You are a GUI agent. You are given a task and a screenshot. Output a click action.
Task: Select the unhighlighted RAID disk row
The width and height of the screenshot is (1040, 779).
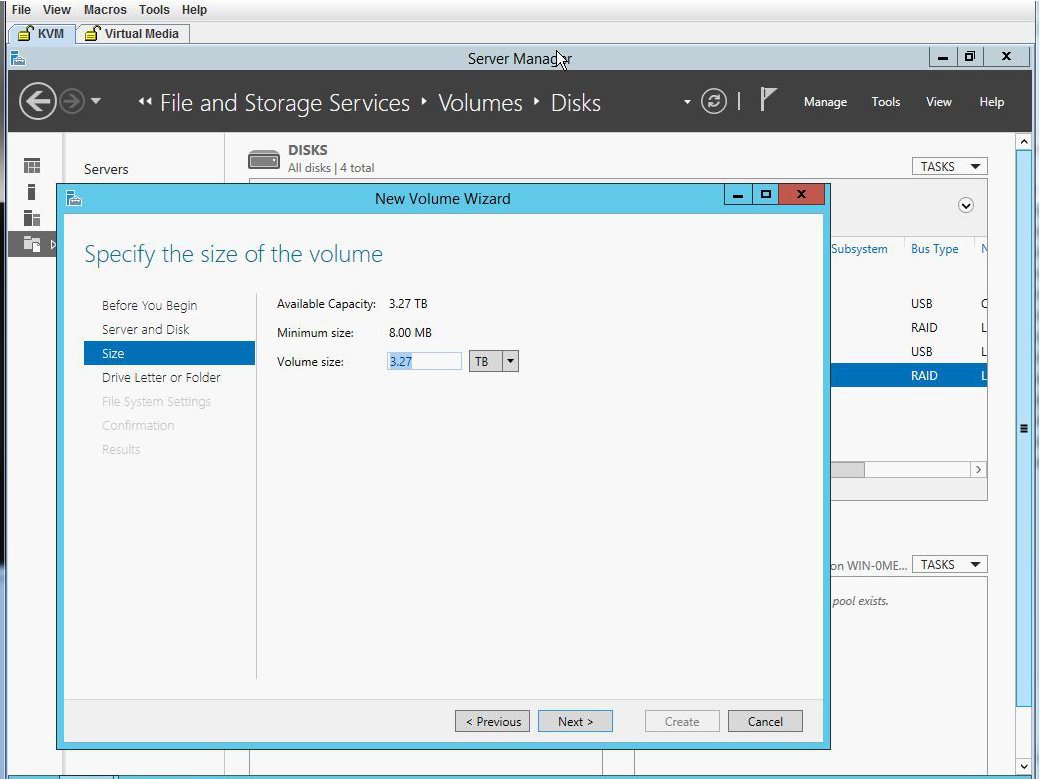click(x=909, y=327)
